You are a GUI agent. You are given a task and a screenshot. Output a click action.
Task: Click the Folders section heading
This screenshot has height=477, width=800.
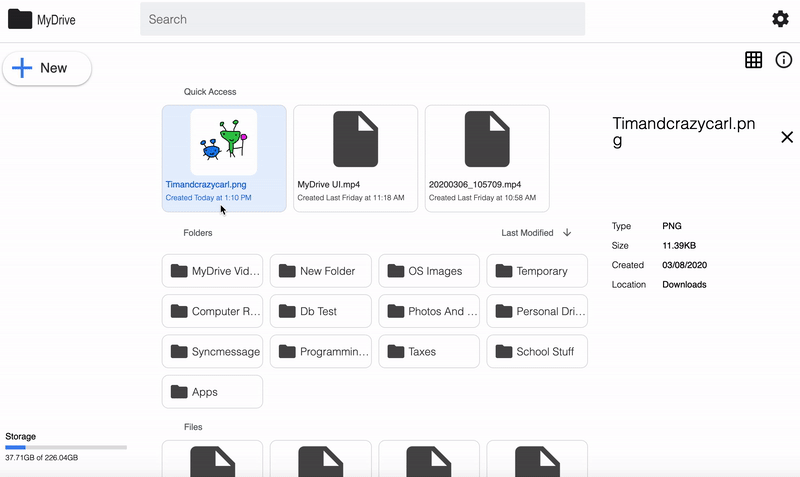click(198, 233)
